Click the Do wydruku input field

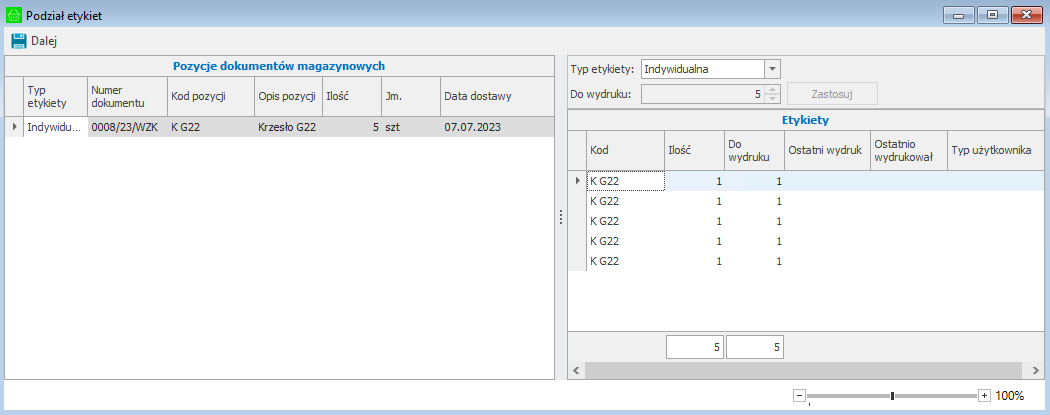click(702, 94)
